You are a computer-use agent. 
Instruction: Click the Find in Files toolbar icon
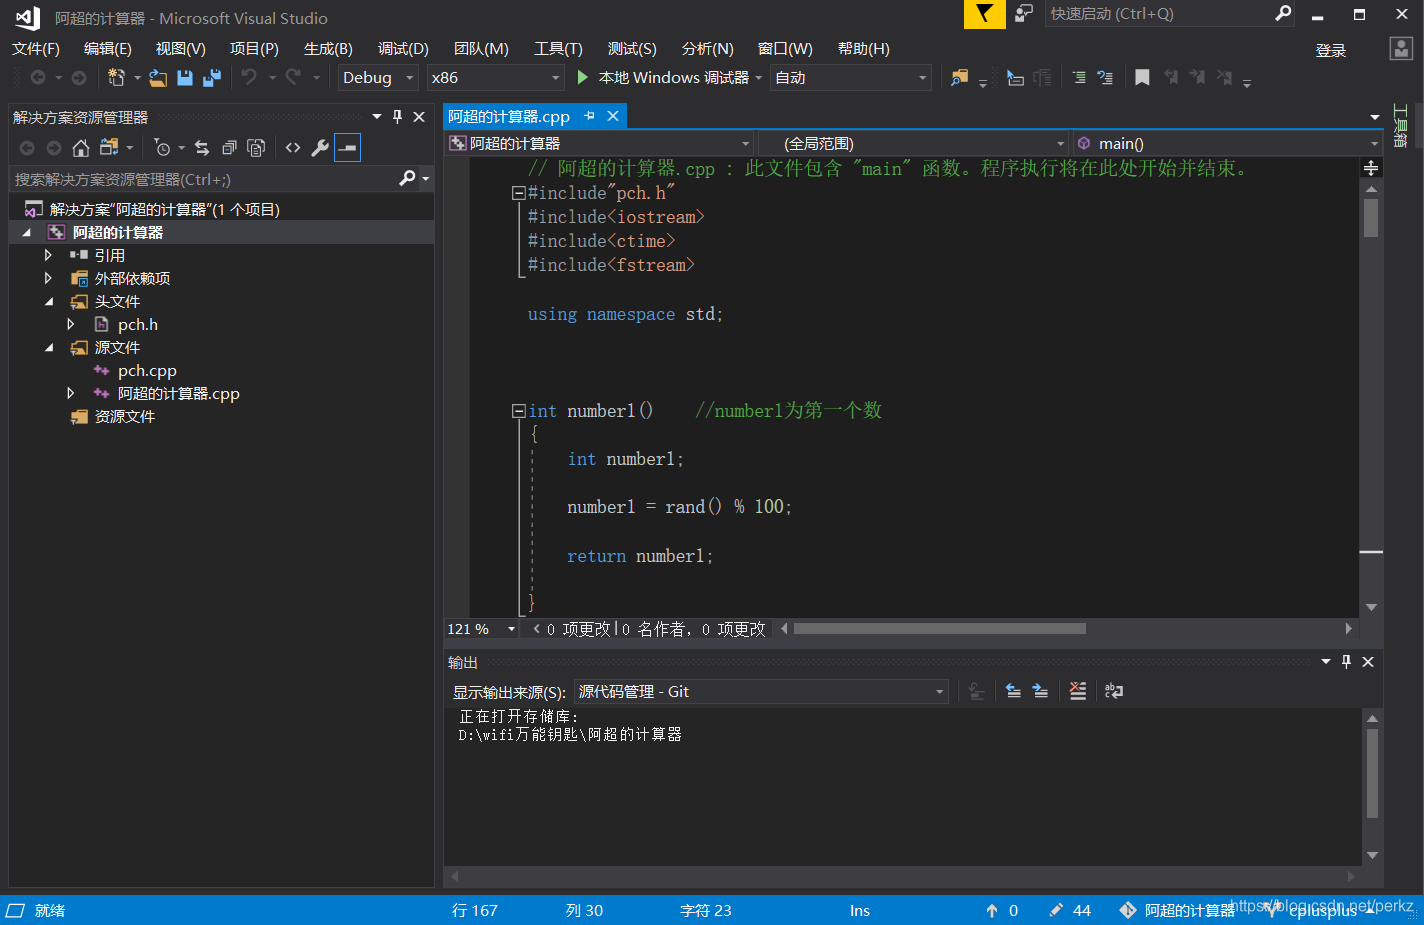959,78
